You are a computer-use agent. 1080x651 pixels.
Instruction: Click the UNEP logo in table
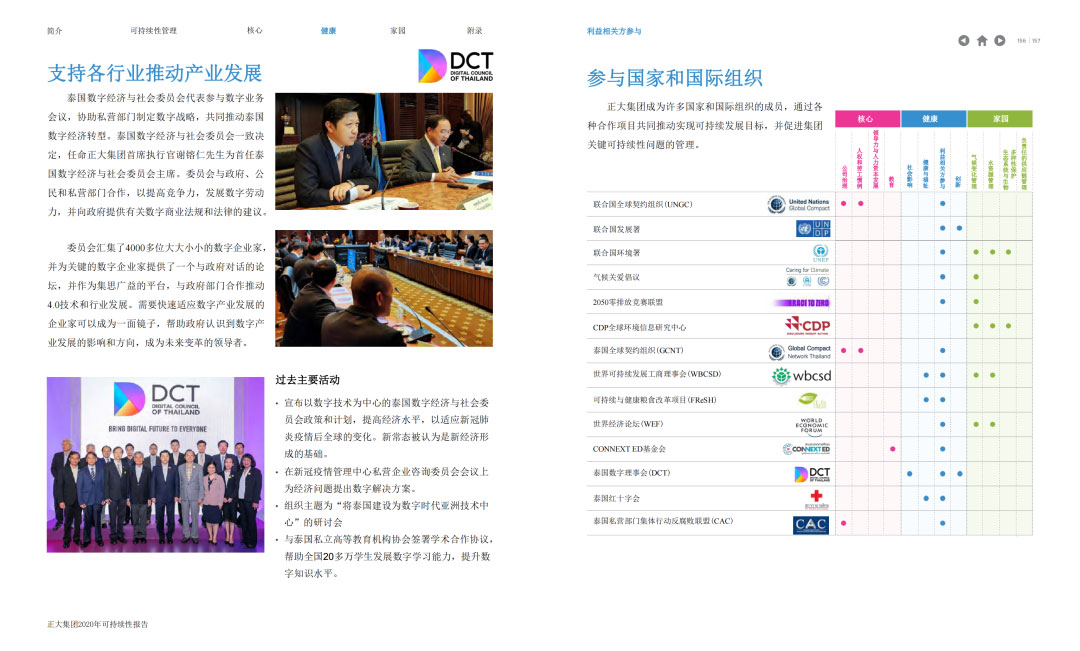[820, 253]
